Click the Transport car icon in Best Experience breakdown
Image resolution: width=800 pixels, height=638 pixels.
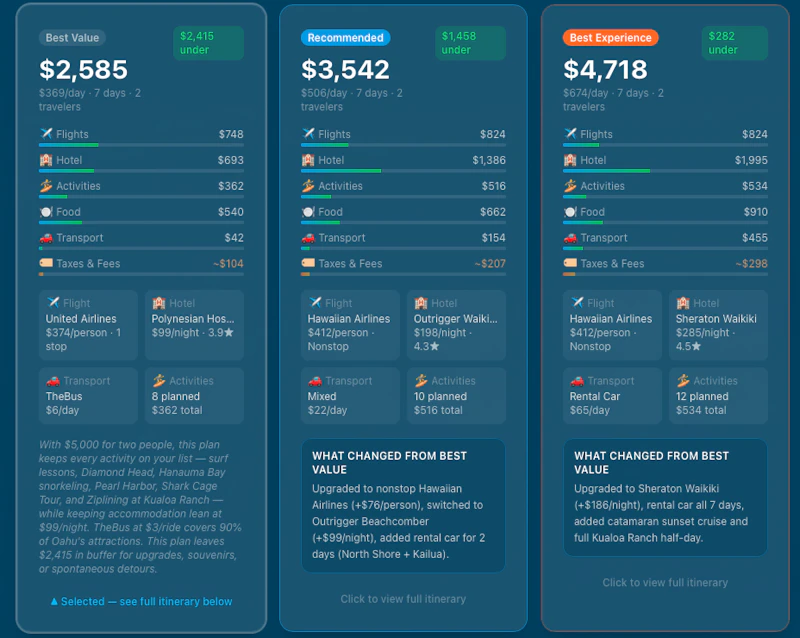click(570, 238)
